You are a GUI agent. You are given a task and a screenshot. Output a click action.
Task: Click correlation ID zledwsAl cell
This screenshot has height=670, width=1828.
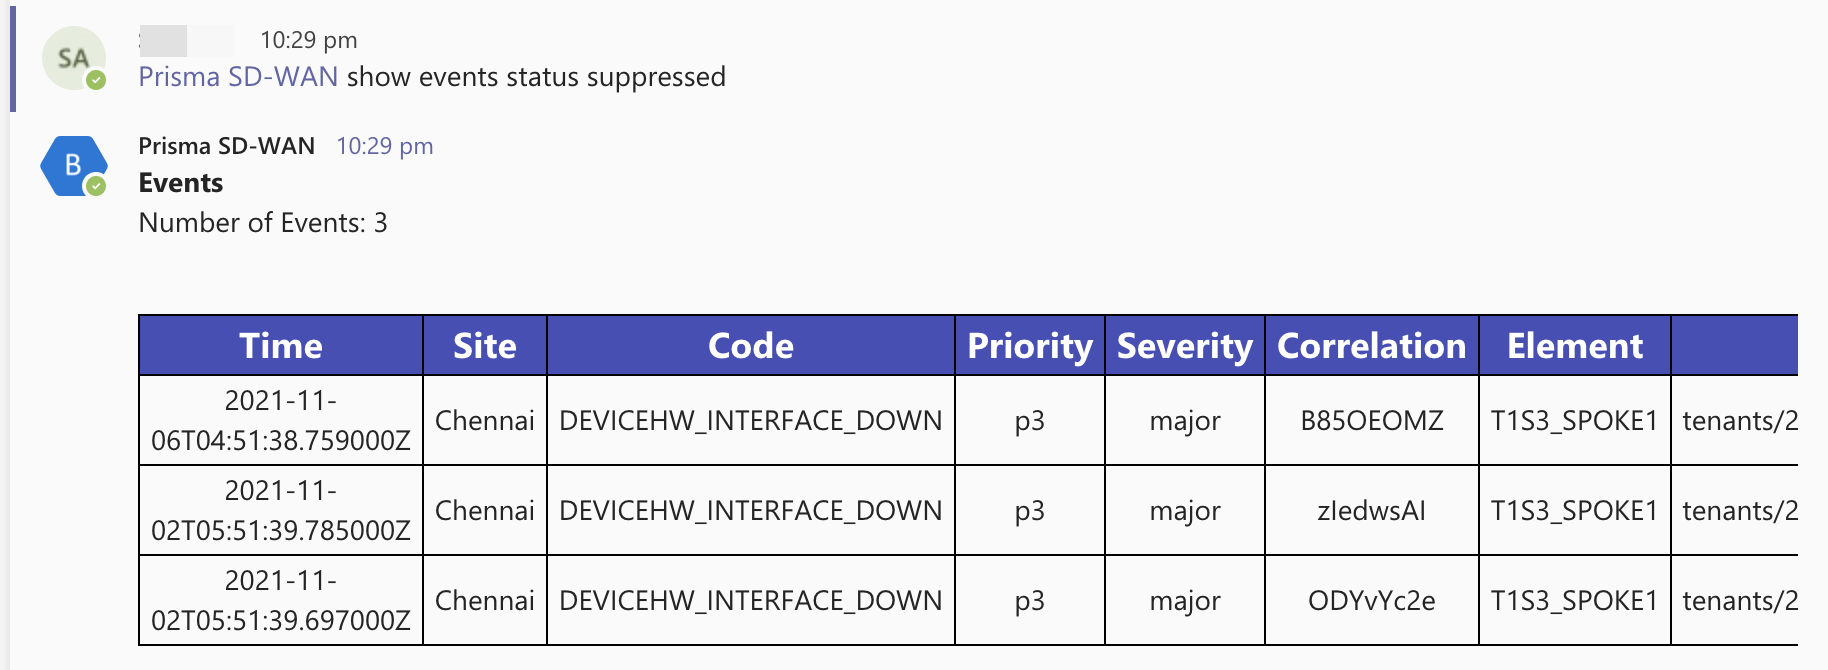coord(1372,511)
